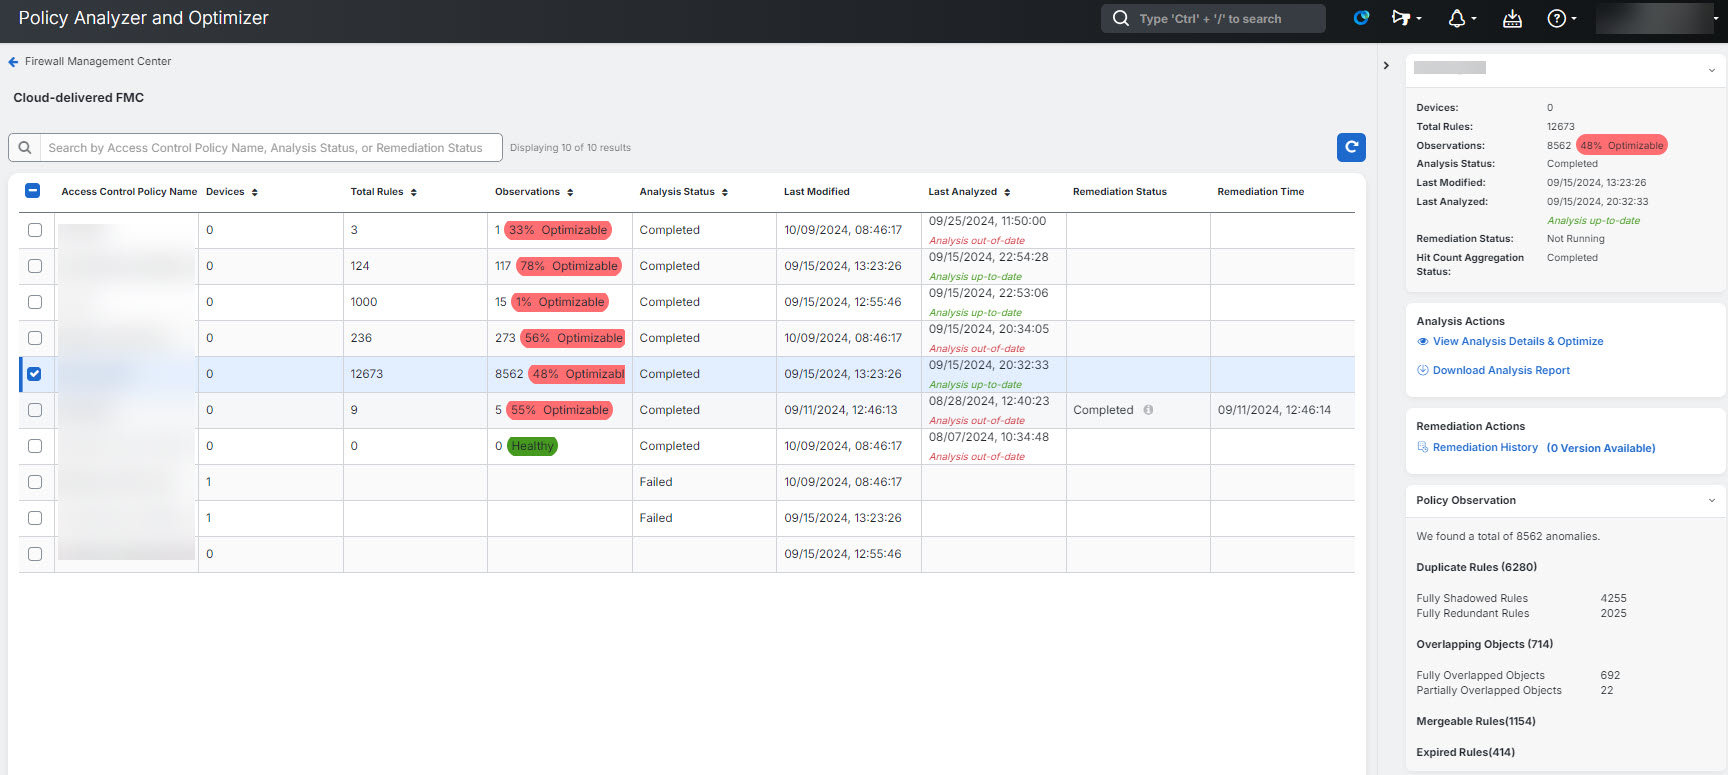Click the download icon beside Analysis Report
This screenshot has height=775, width=1728.
(1423, 370)
